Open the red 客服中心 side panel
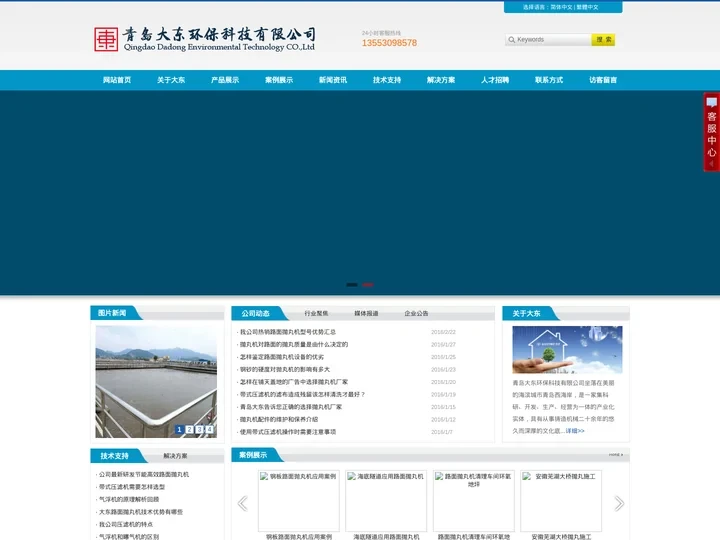 coord(712,132)
